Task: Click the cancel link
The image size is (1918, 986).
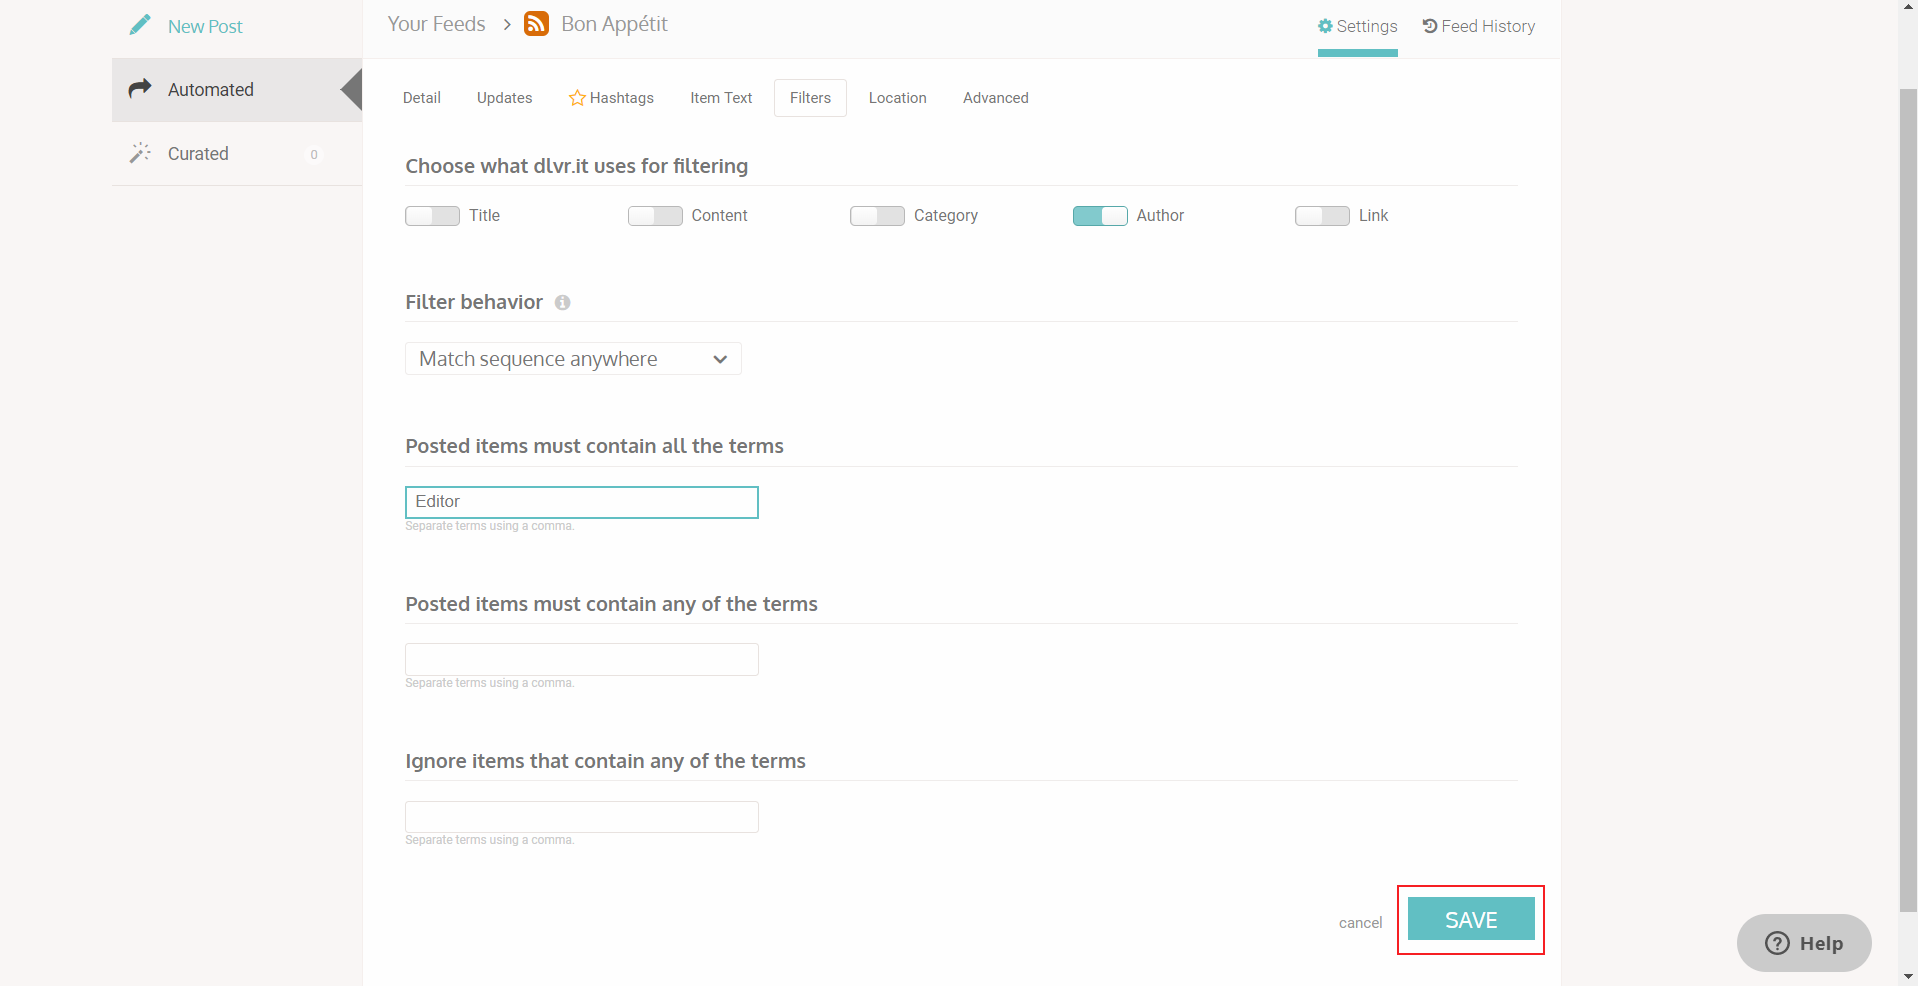Action: pyautogui.click(x=1360, y=923)
